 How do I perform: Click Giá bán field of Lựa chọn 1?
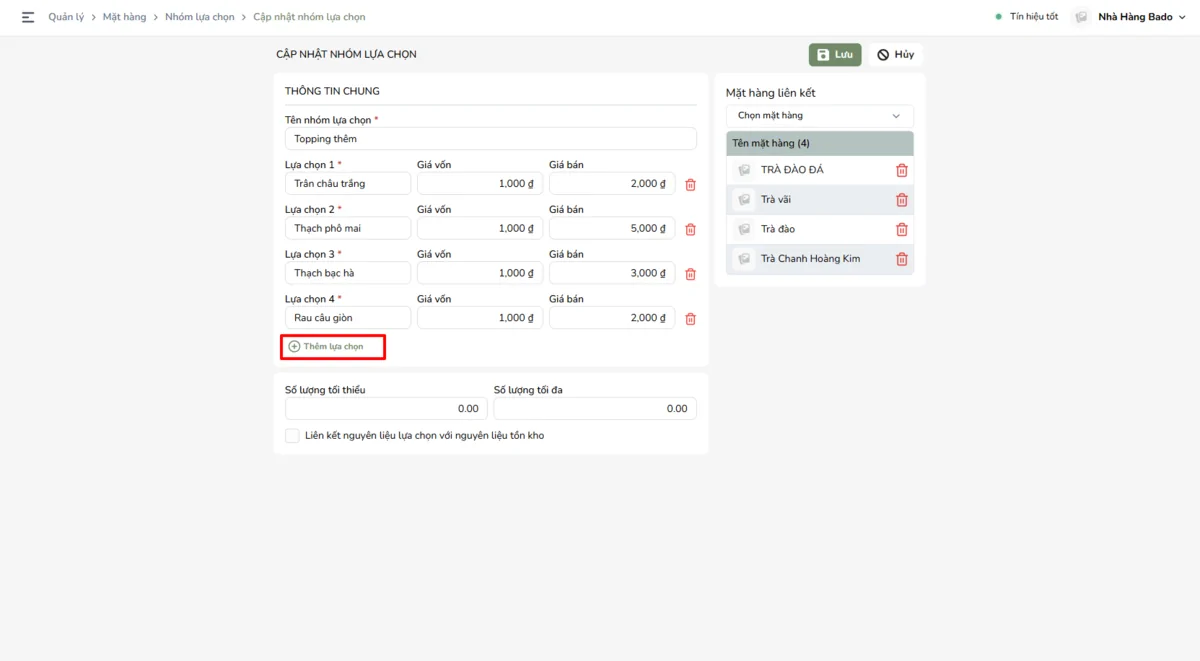tap(612, 184)
